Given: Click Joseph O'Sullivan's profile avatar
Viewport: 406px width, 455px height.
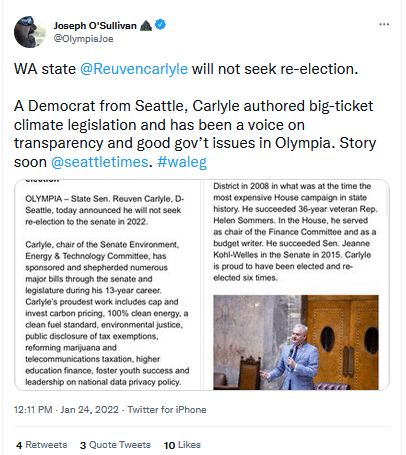Looking at the screenshot, I should tap(30, 32).
